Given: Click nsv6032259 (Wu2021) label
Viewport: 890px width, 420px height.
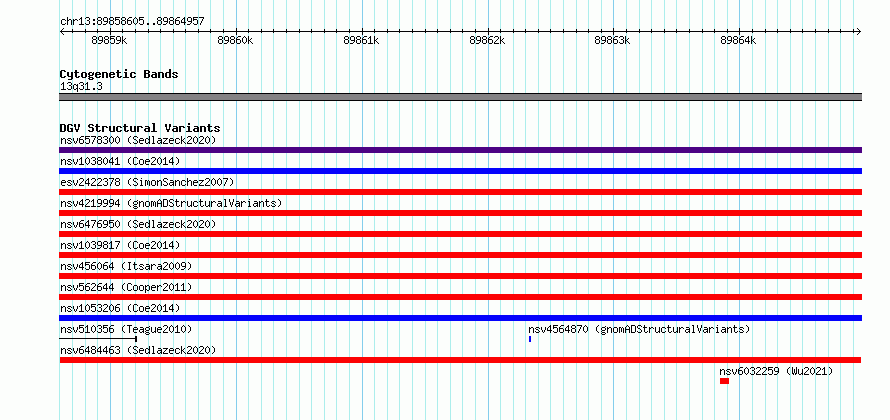Looking at the screenshot, I should click(776, 371).
